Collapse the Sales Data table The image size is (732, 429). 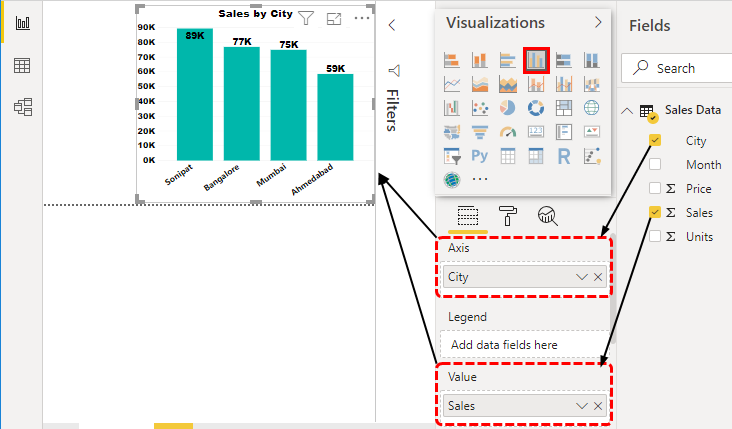(x=627, y=111)
